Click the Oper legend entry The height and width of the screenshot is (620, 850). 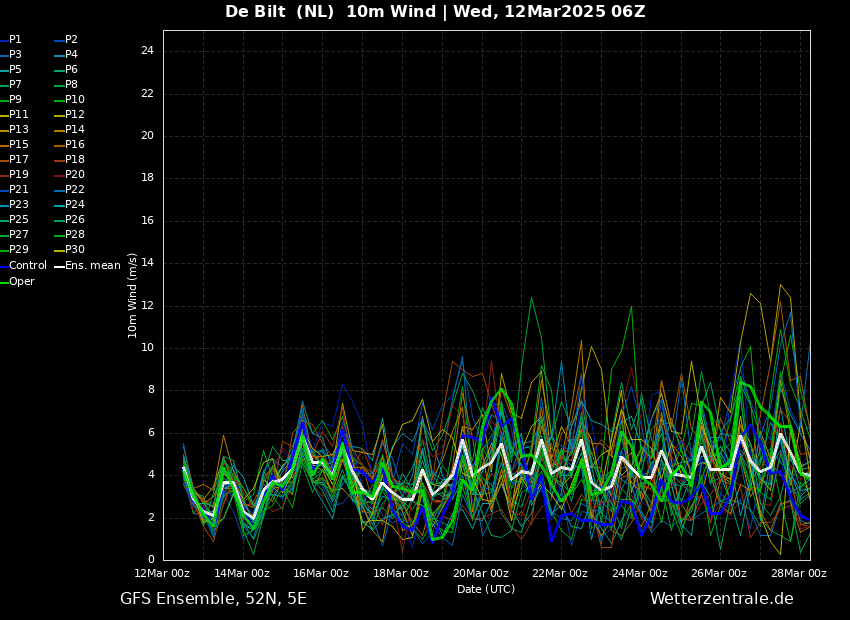click(21, 282)
